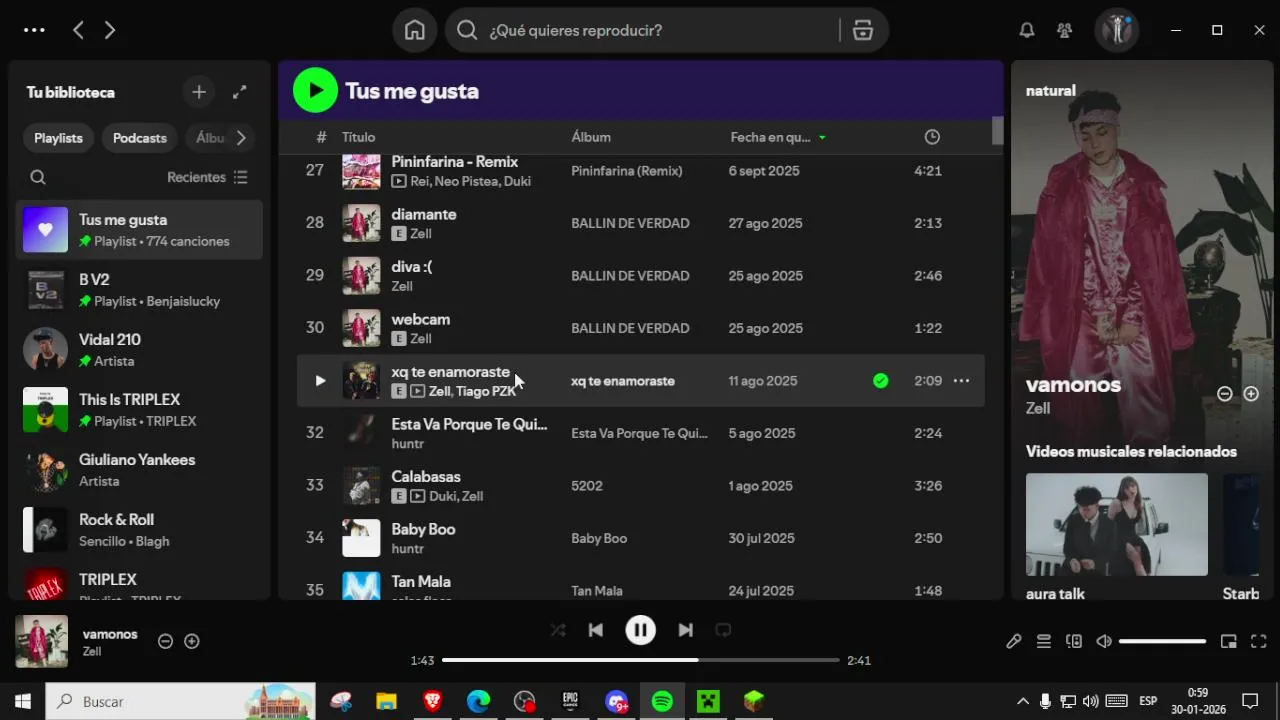Open Giuliano Yankees artist
The height and width of the screenshot is (720, 1280).
tap(139, 470)
